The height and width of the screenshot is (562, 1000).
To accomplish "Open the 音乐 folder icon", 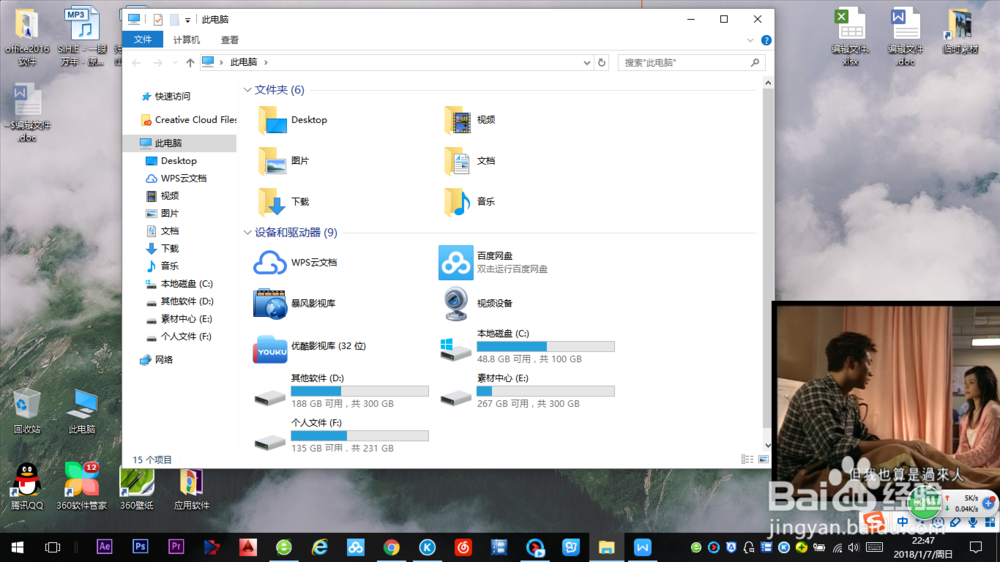I will click(x=458, y=202).
